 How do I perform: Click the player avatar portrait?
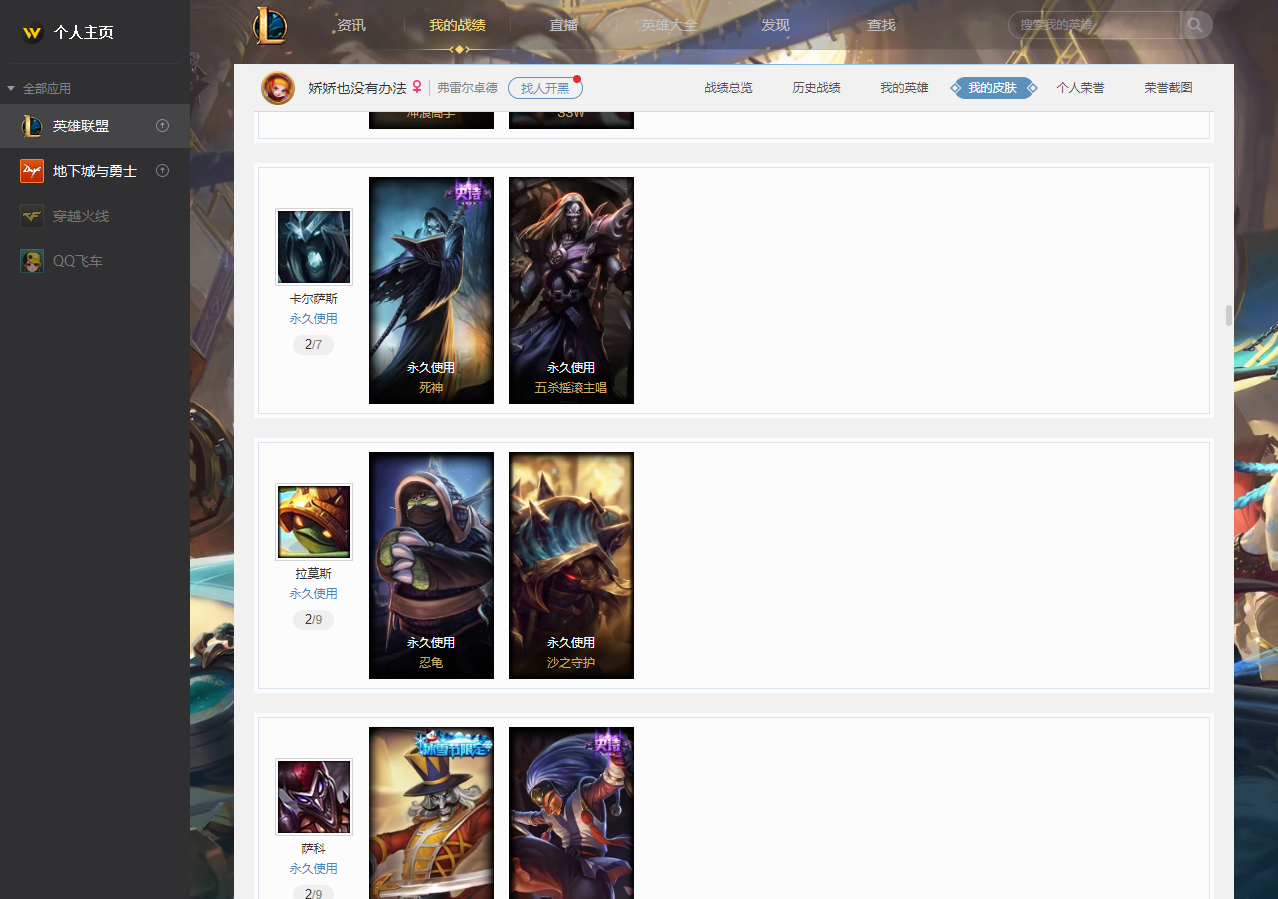[x=278, y=88]
